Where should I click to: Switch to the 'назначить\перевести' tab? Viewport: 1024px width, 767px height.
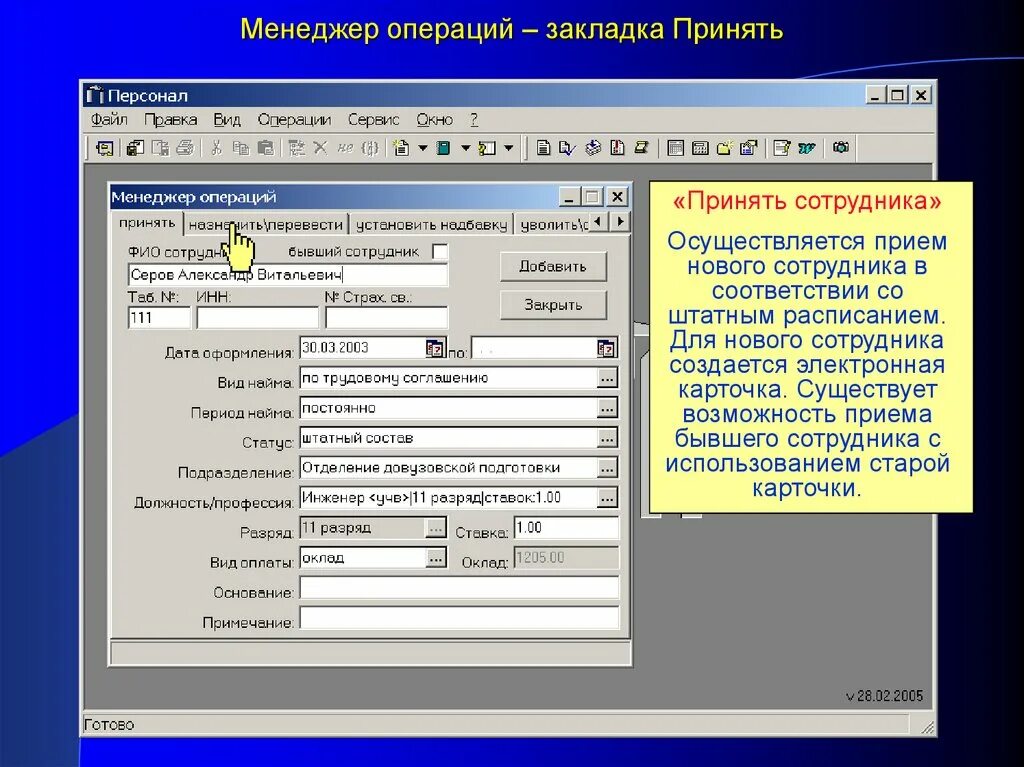266,225
